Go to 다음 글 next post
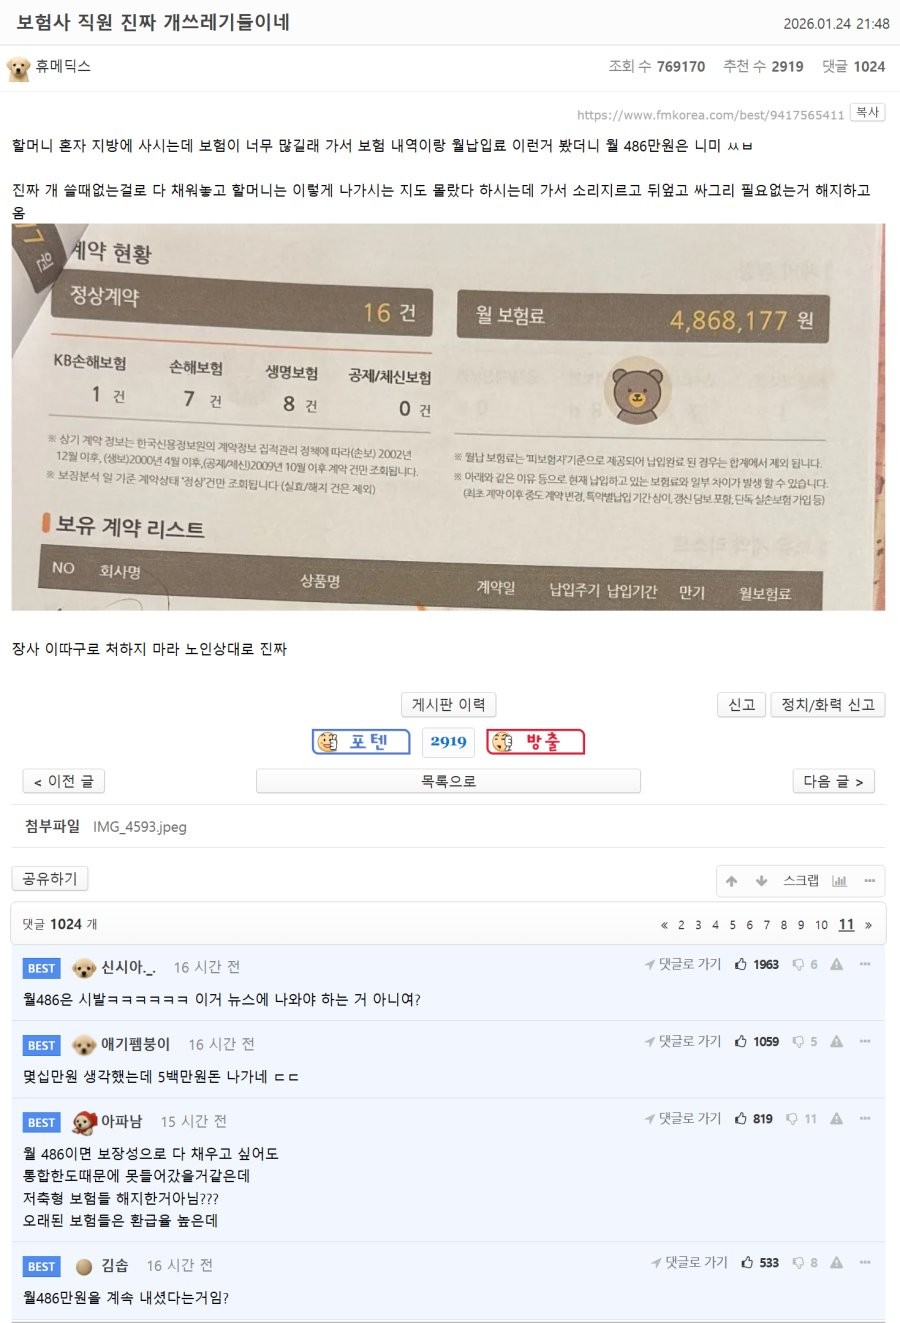Image resolution: width=900 pixels, height=1323 pixels. tap(834, 781)
